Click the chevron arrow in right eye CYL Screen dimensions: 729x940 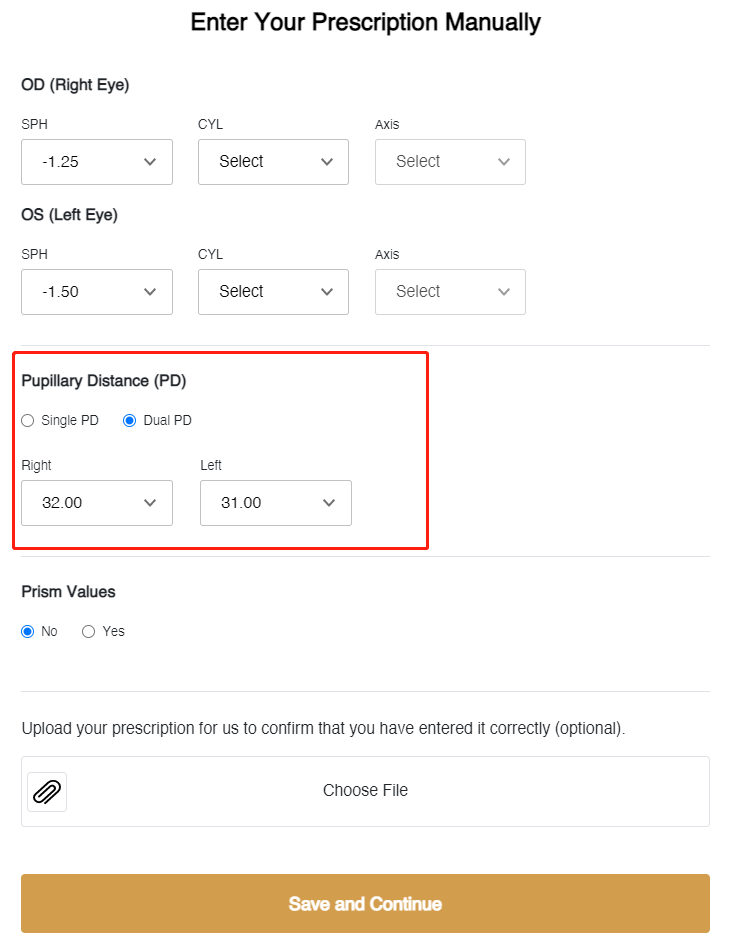pos(327,162)
